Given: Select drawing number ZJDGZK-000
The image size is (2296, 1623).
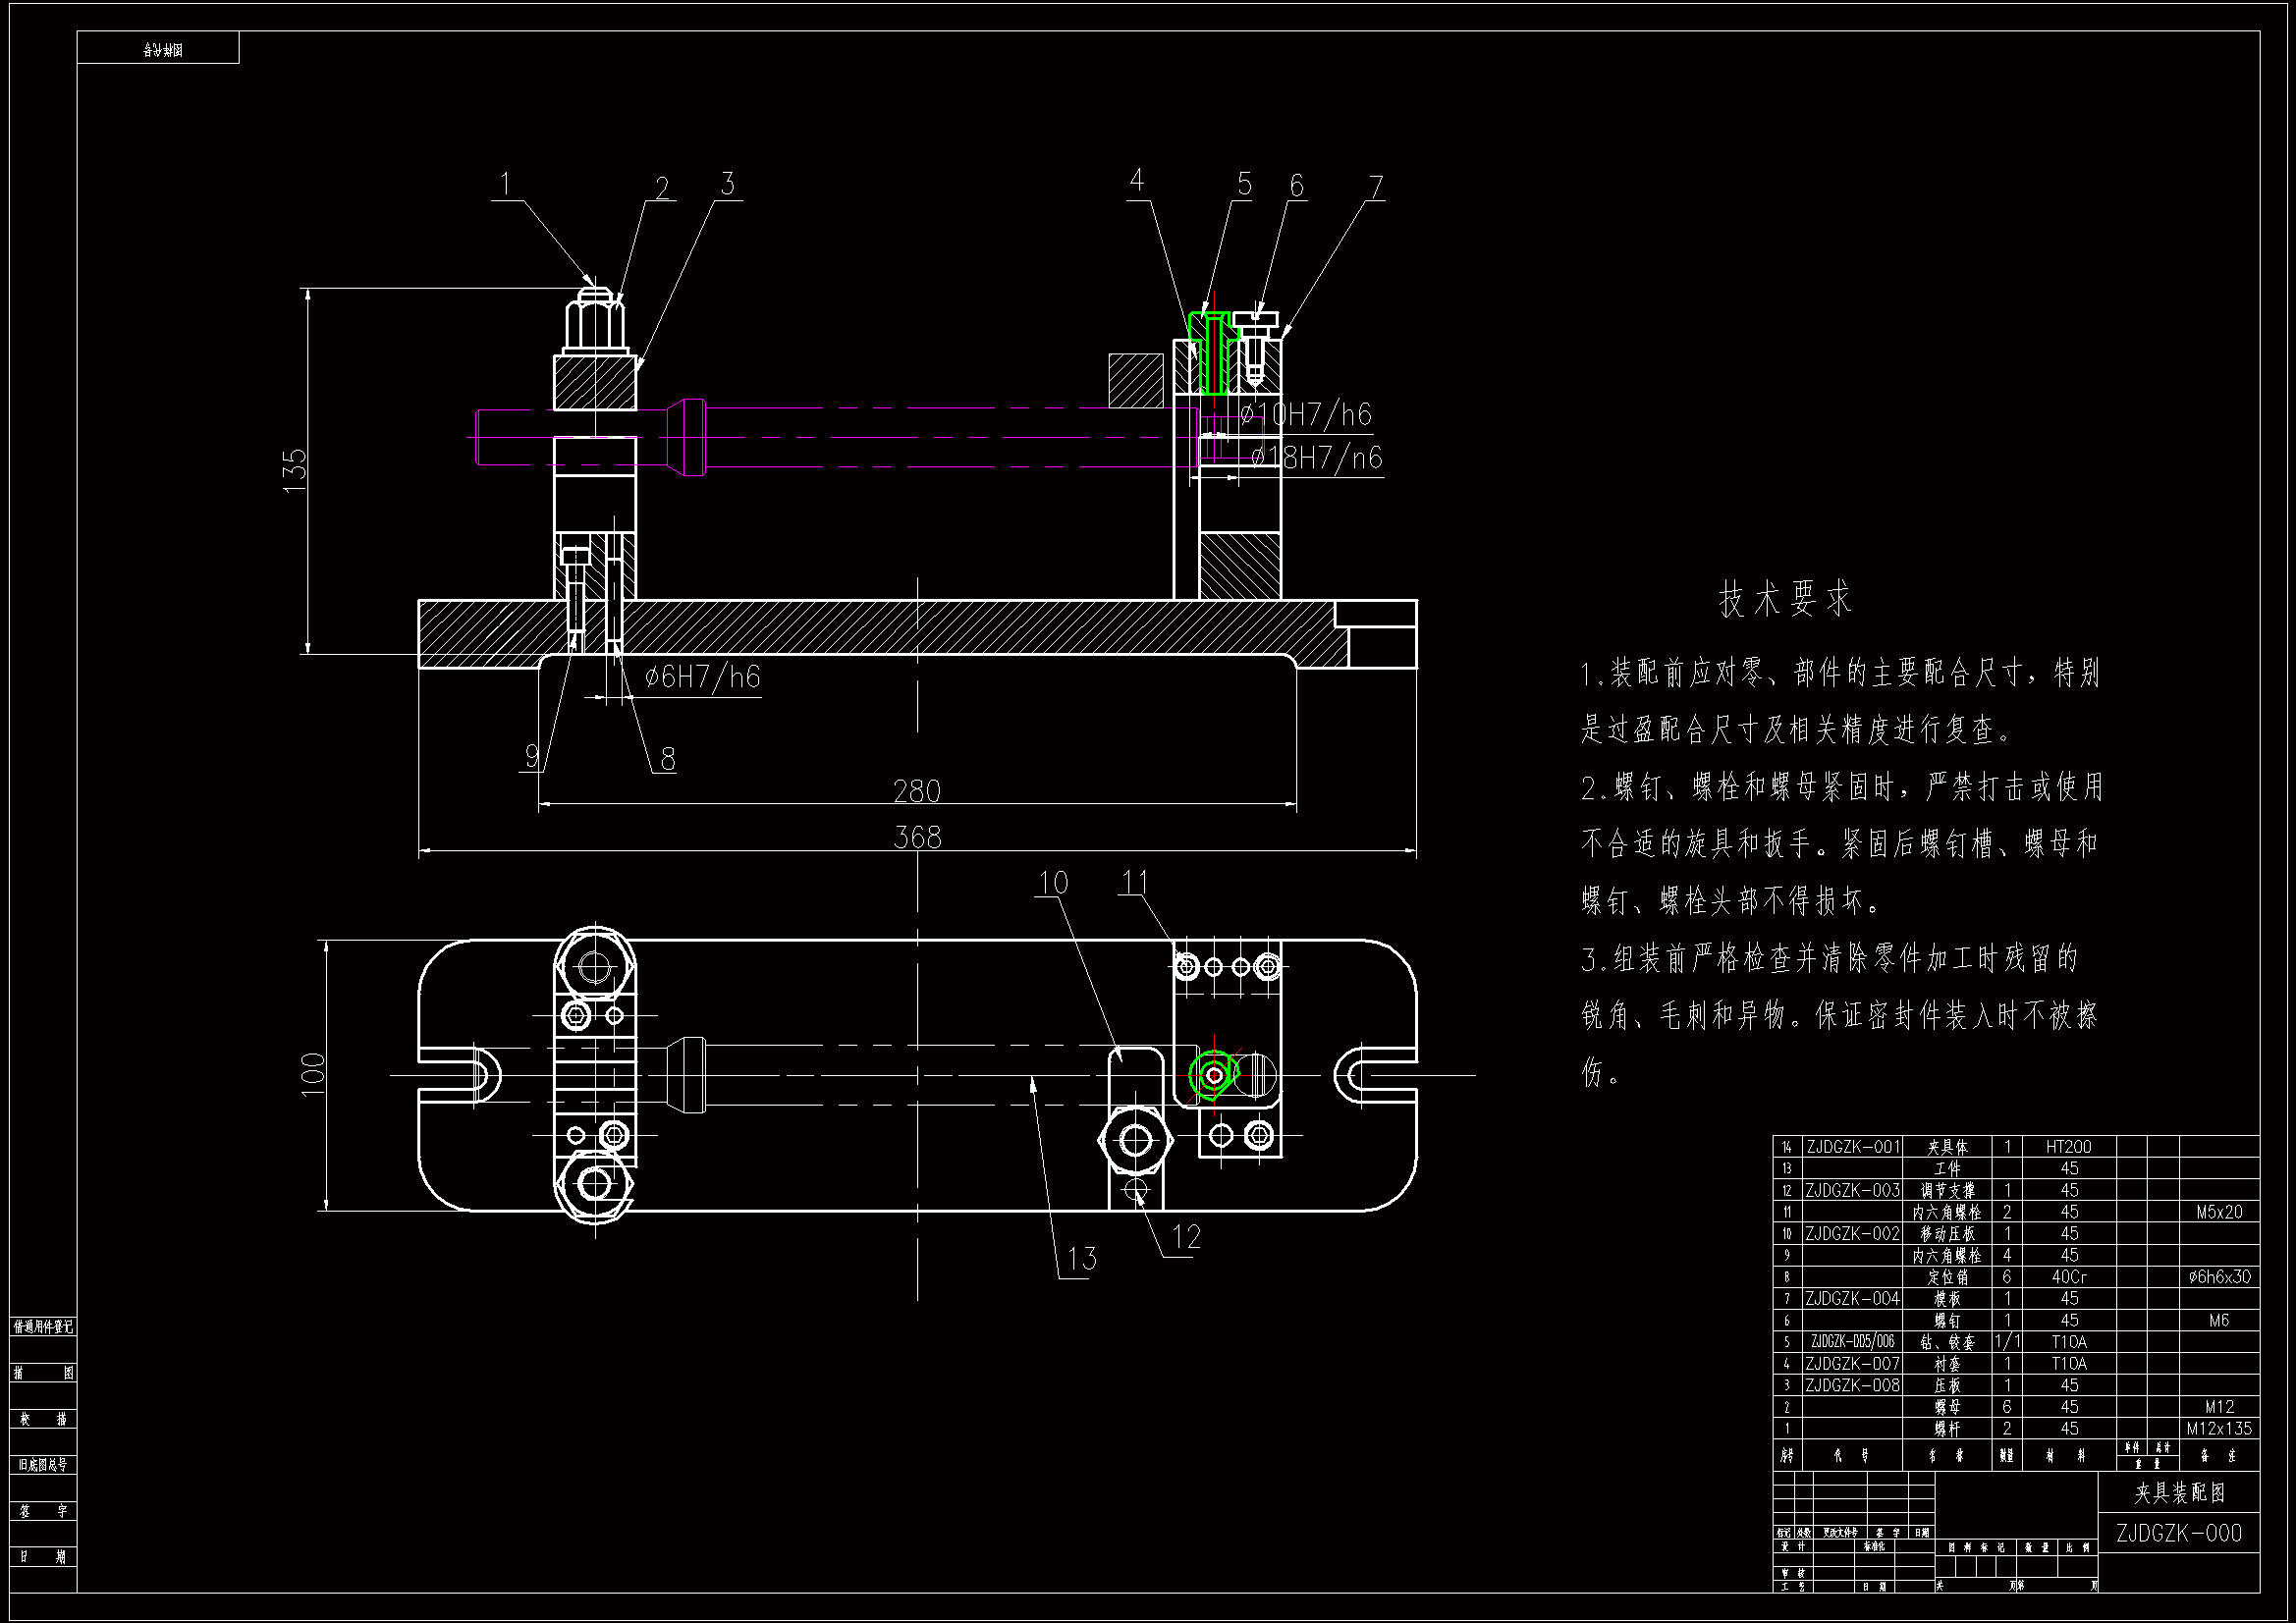Looking at the screenshot, I should point(2179,1534).
